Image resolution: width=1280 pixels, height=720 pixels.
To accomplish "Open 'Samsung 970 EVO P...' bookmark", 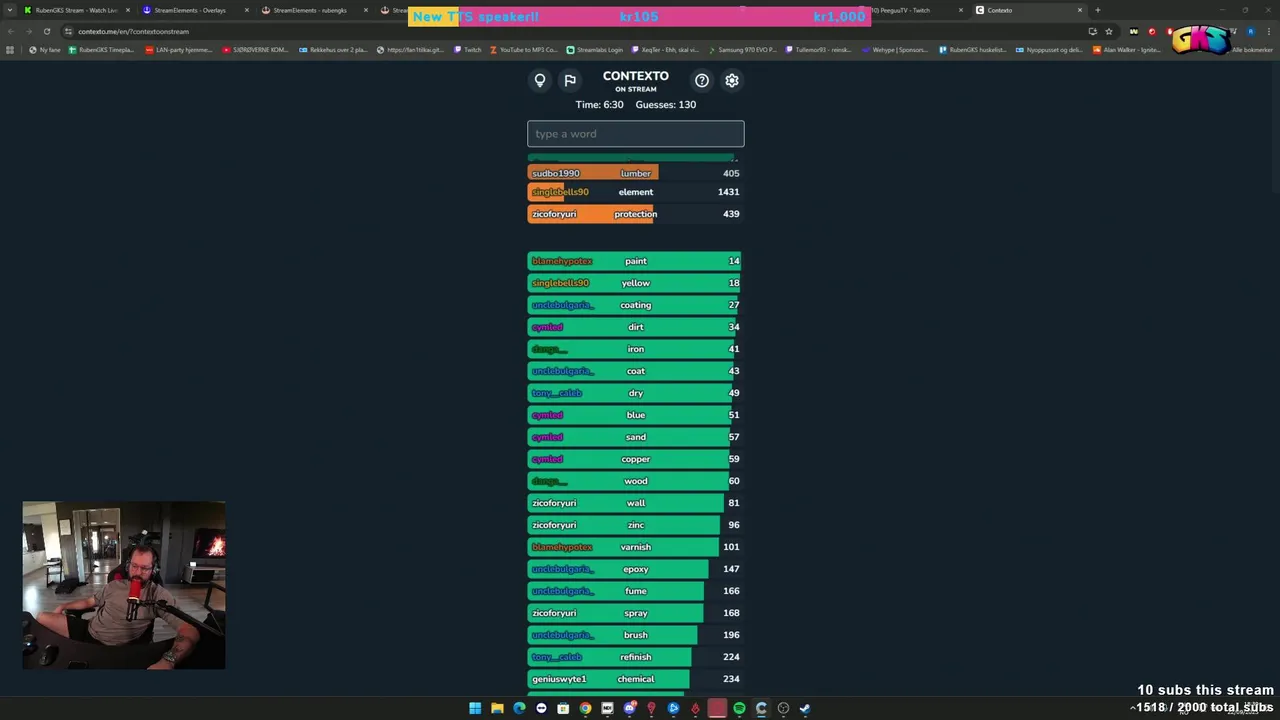I will click(x=744, y=50).
